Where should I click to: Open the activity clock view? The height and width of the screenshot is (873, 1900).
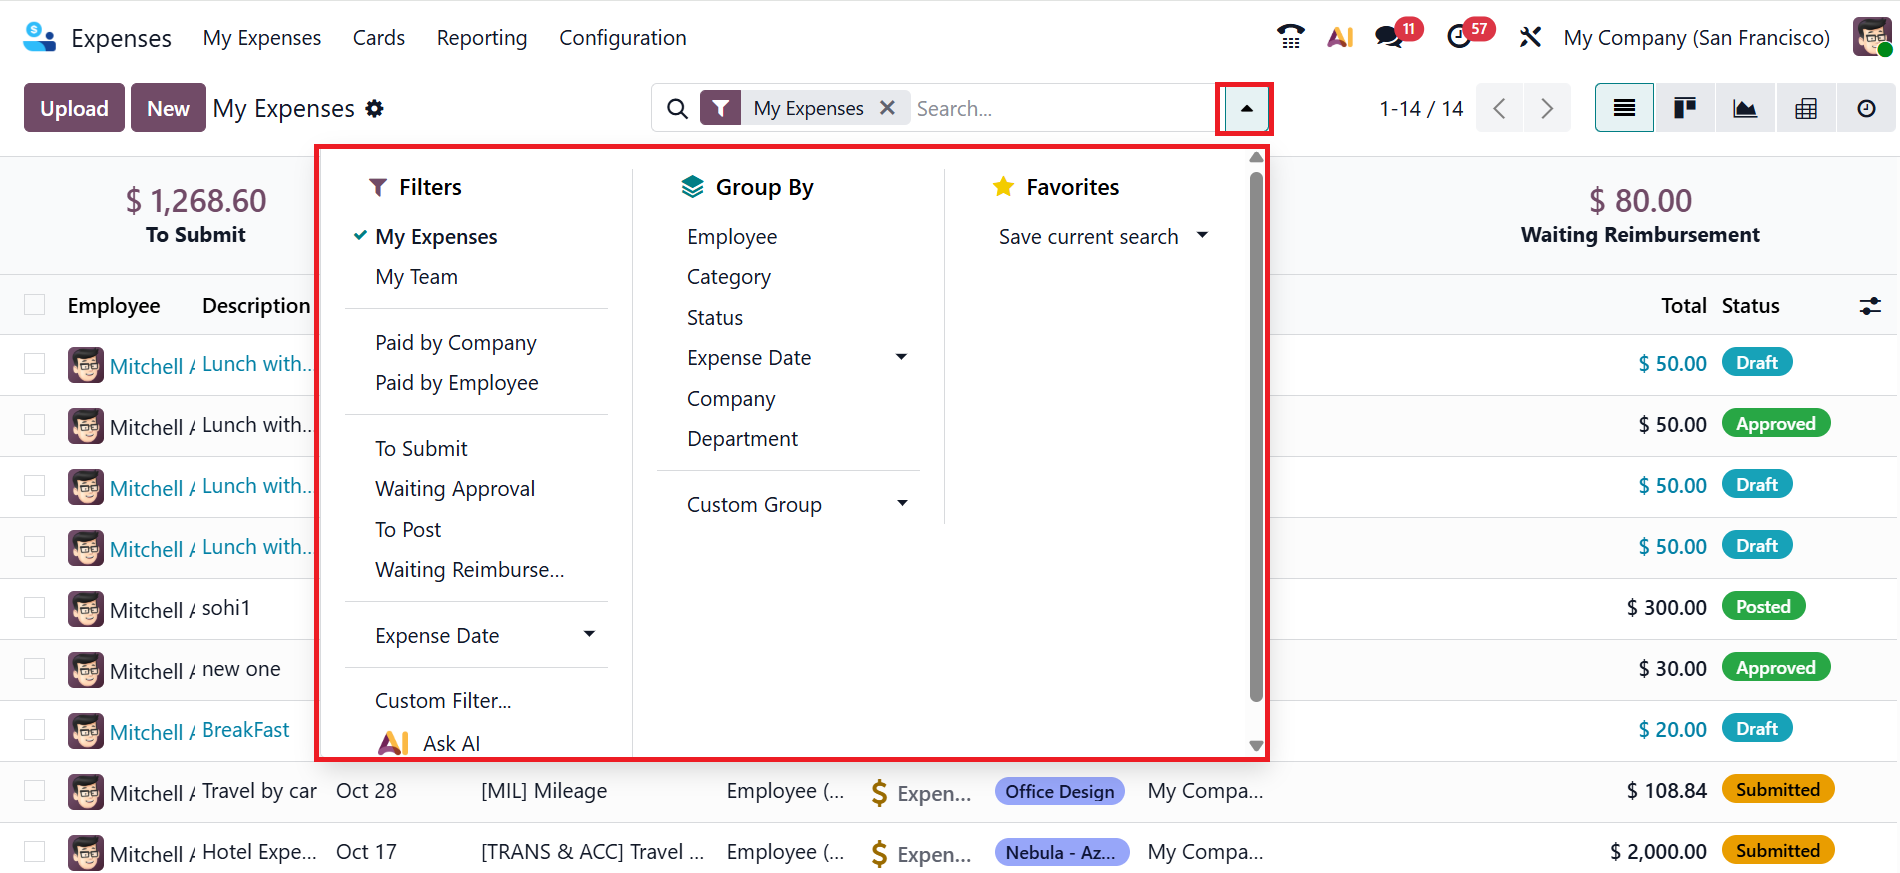click(x=1866, y=108)
